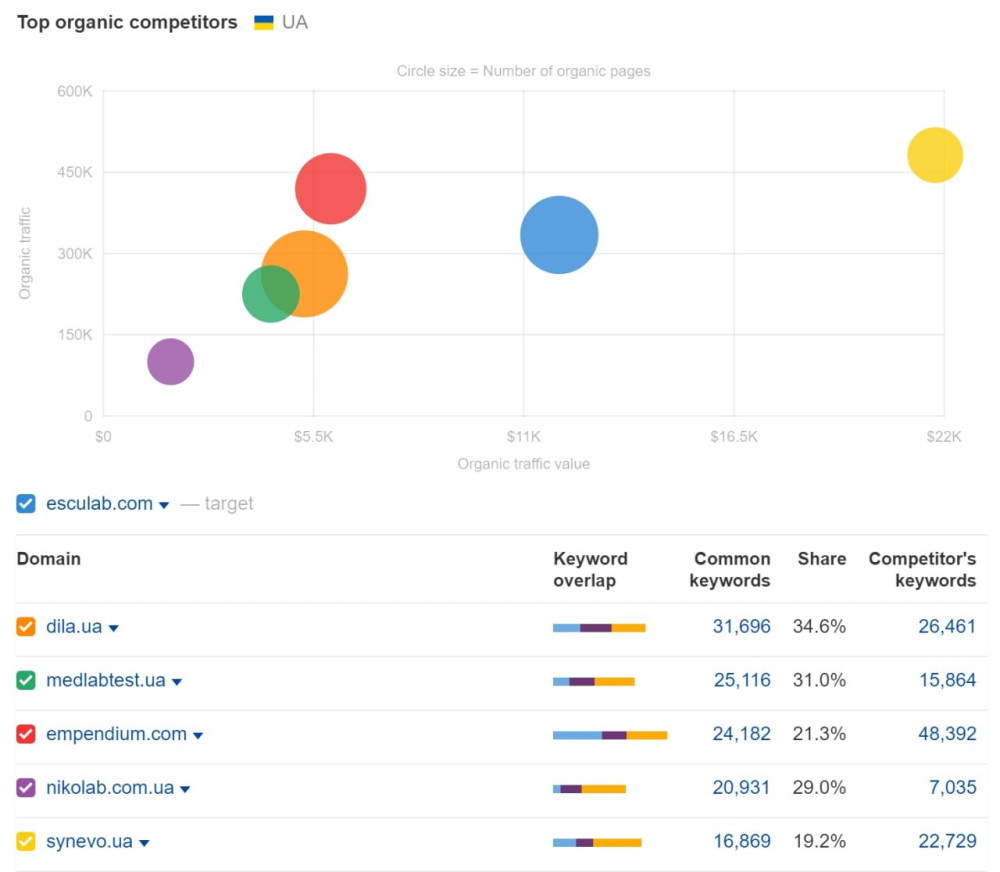Click the 31.0% share value

point(820,680)
